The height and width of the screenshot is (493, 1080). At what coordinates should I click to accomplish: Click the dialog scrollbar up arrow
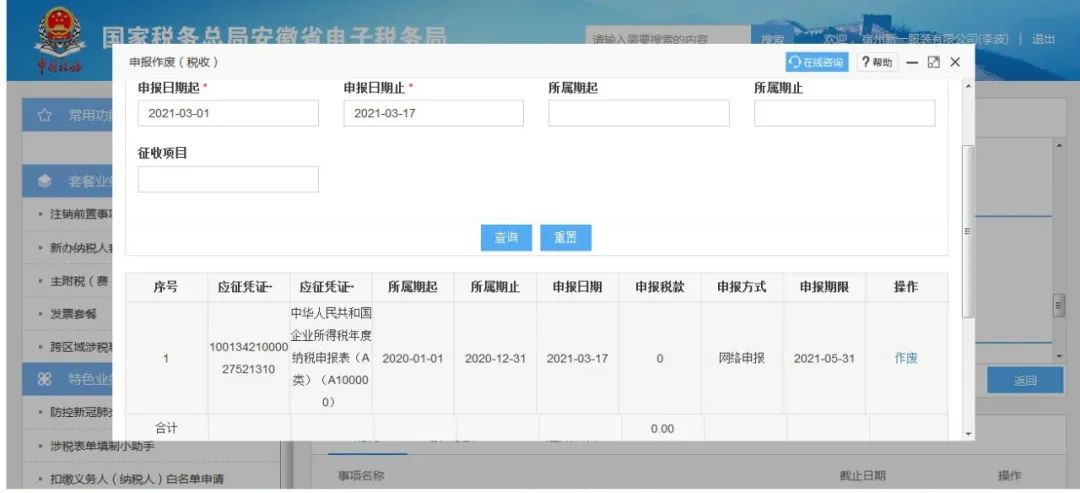click(x=968, y=86)
